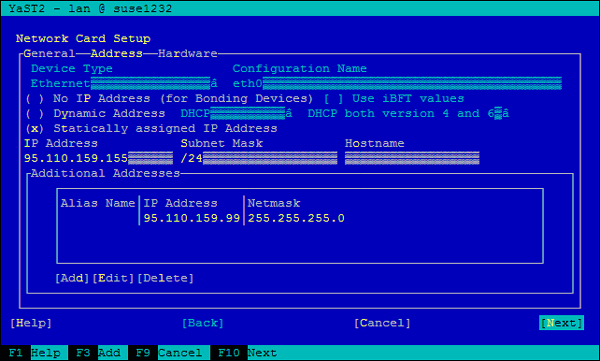The width and height of the screenshot is (600, 361).
Task: Switch to the General tab
Action: click(x=49, y=53)
